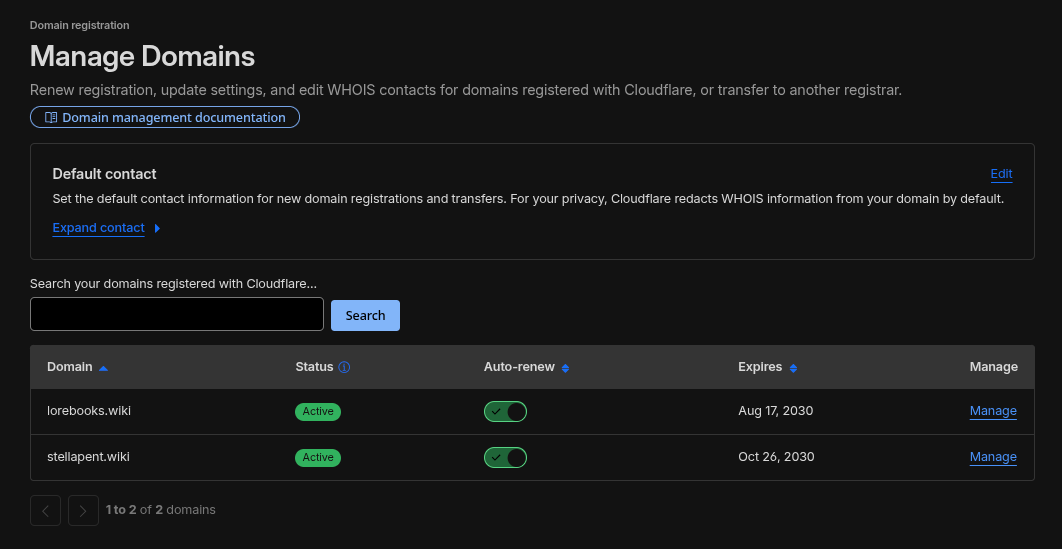The image size is (1062, 549).
Task: Click the Expires sort arrows icon
Action: [x=793, y=368]
